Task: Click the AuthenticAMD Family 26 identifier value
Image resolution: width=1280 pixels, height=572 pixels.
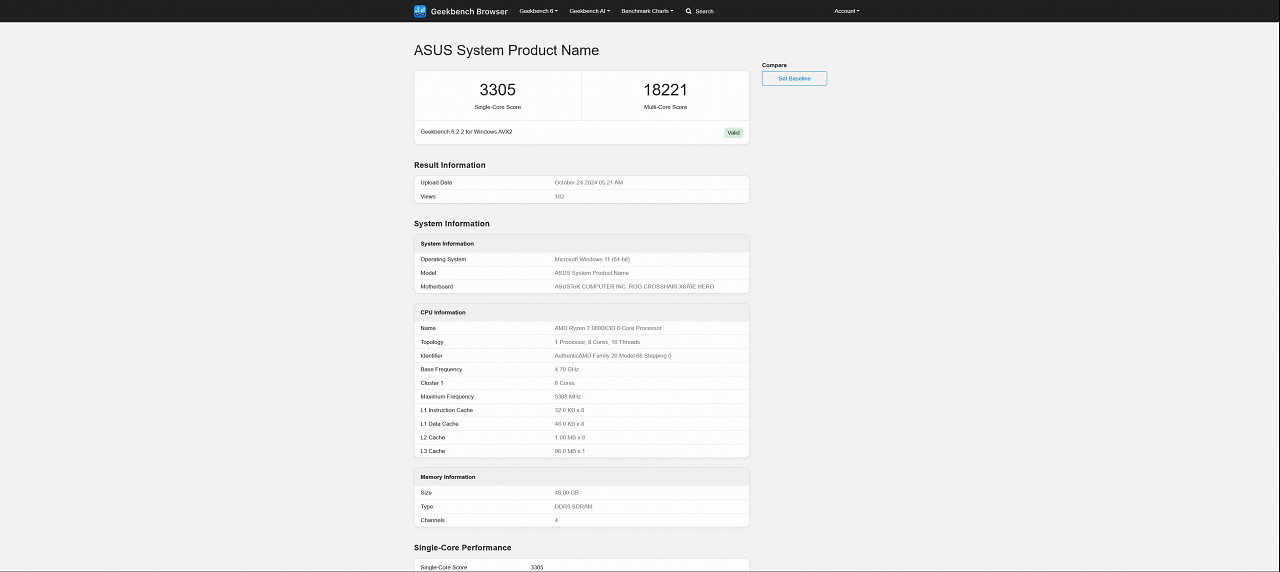Action: tap(613, 356)
